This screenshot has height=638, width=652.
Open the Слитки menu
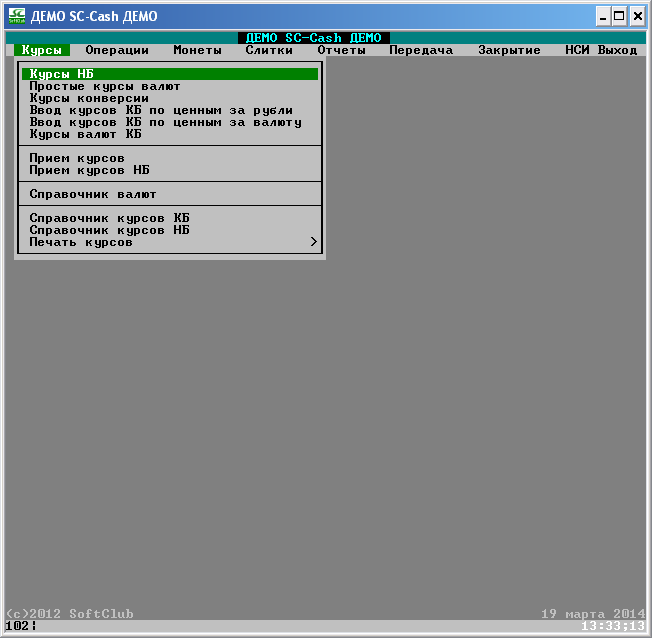(269, 50)
